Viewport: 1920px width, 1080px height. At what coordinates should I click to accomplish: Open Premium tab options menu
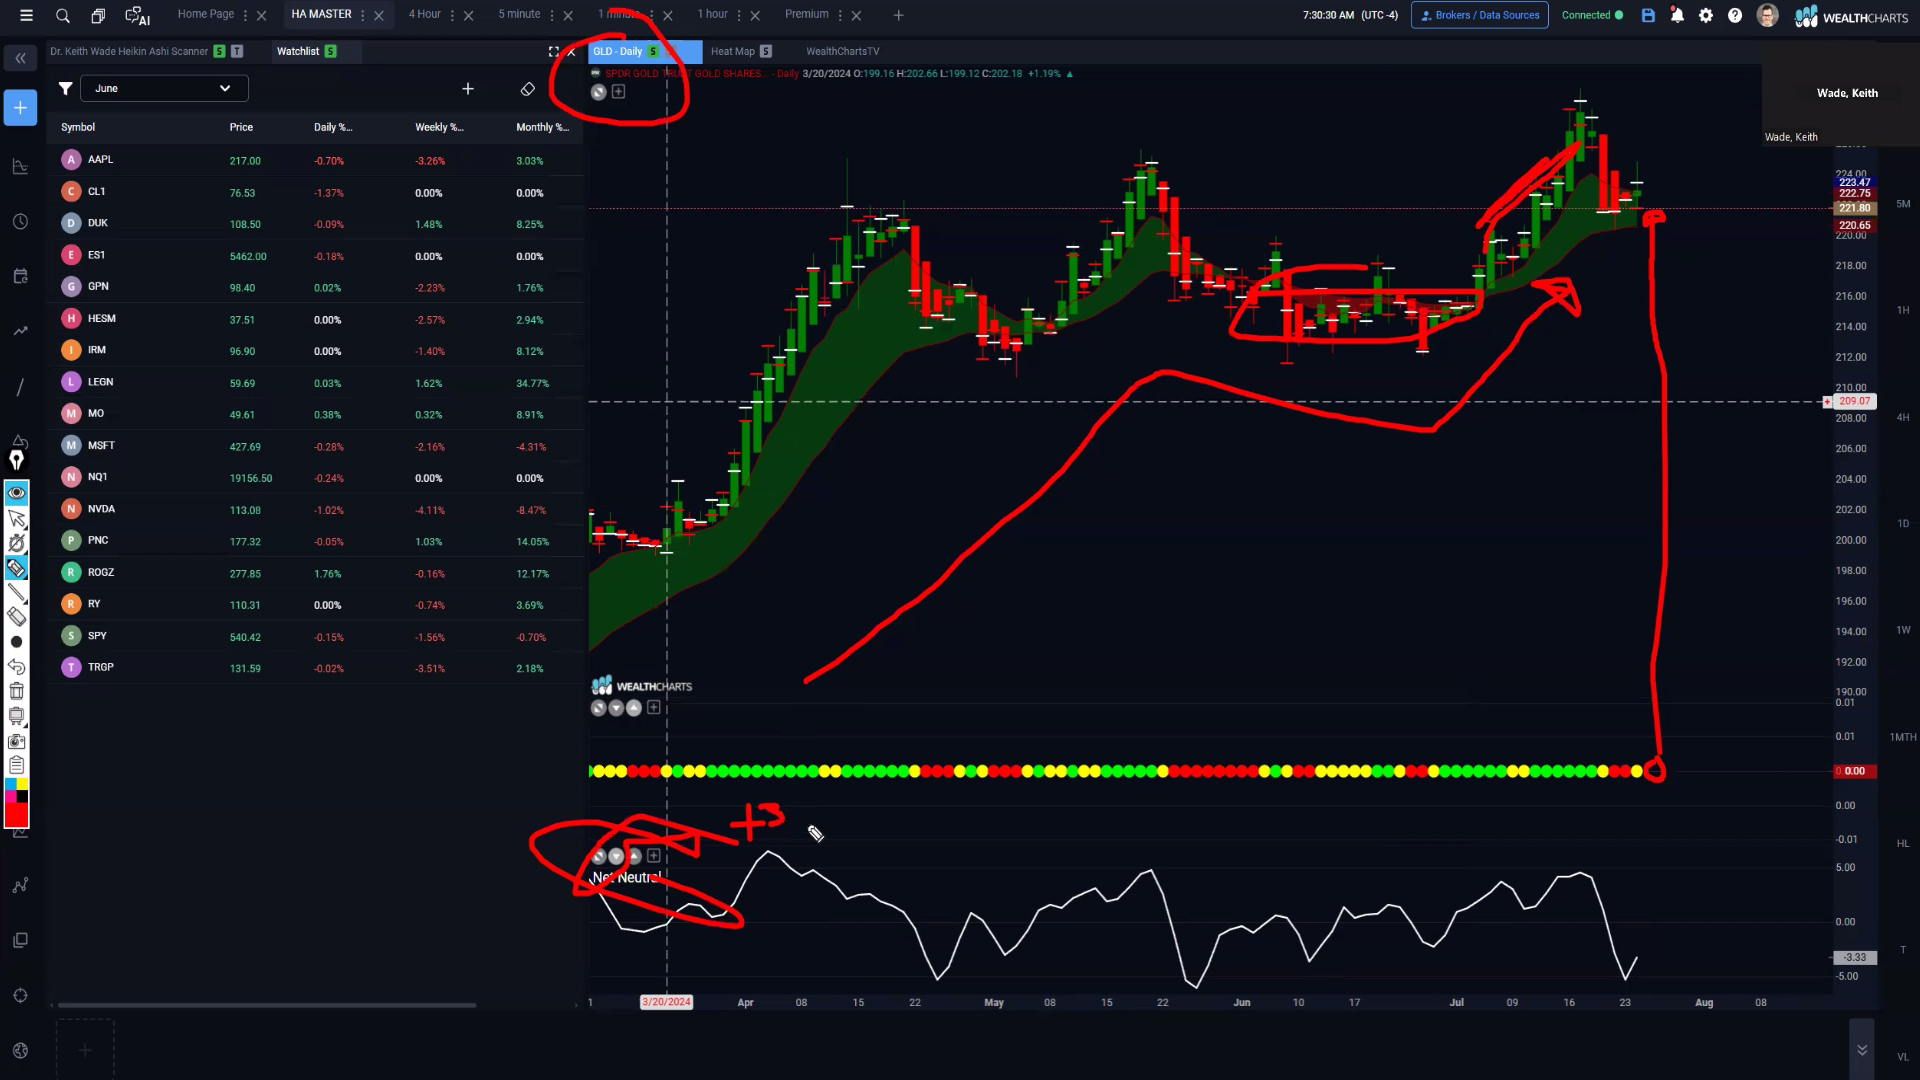pyautogui.click(x=840, y=15)
